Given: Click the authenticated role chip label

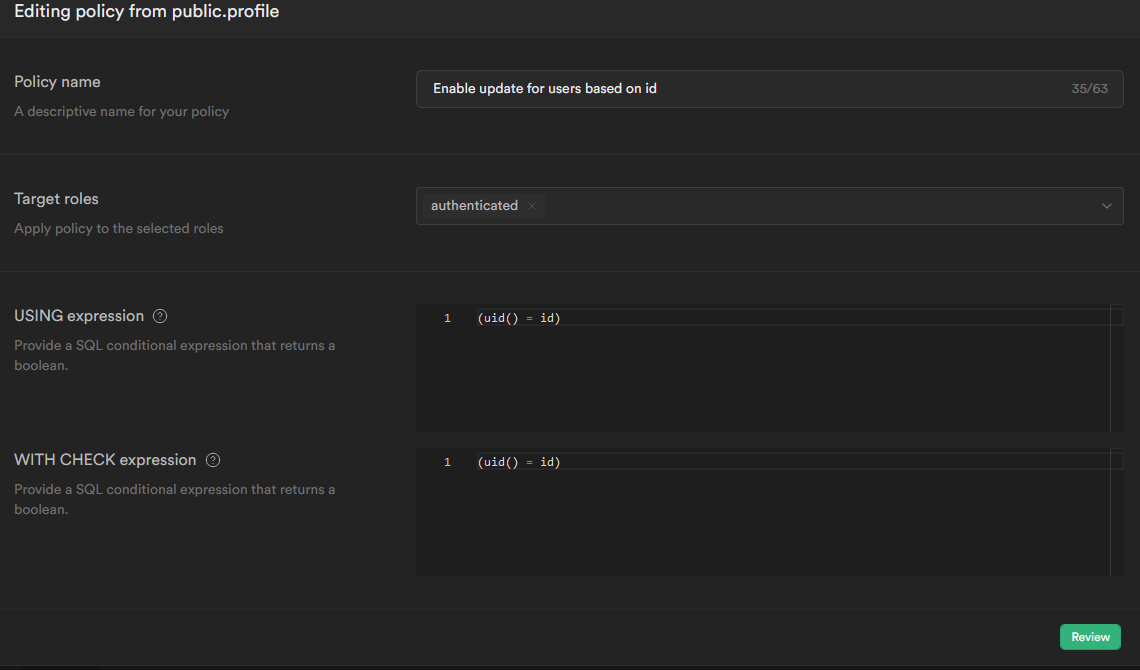Looking at the screenshot, I should click(x=474, y=206).
